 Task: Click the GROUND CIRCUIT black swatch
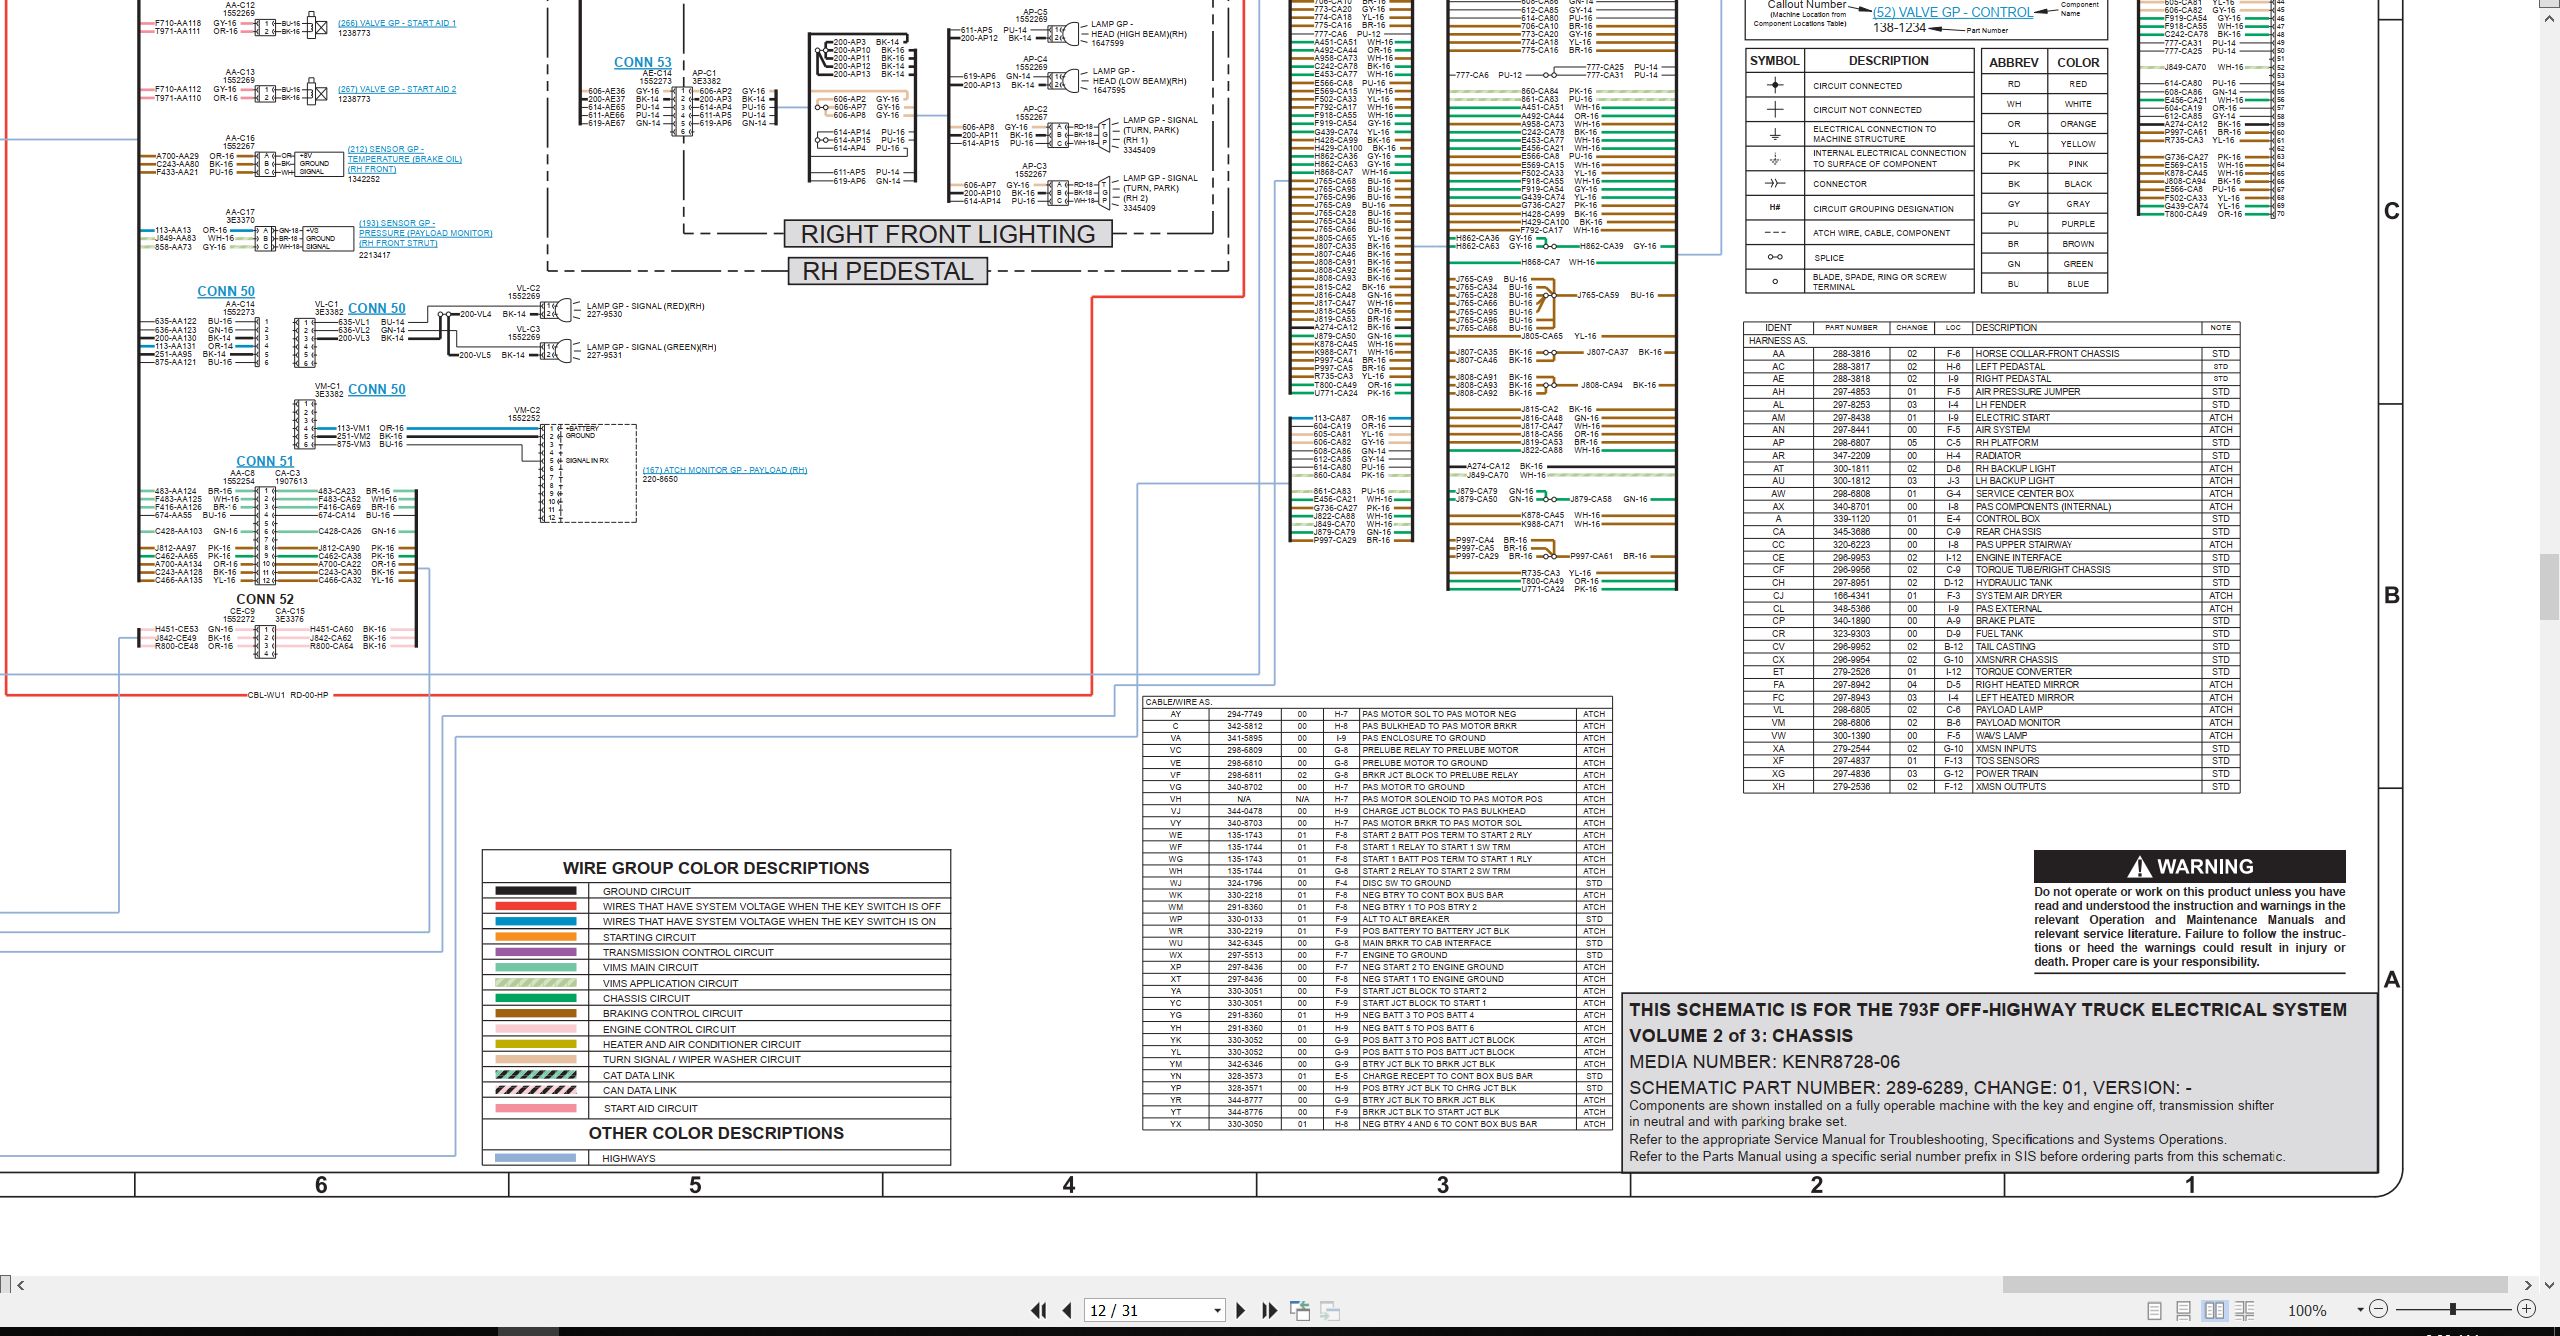coord(536,891)
